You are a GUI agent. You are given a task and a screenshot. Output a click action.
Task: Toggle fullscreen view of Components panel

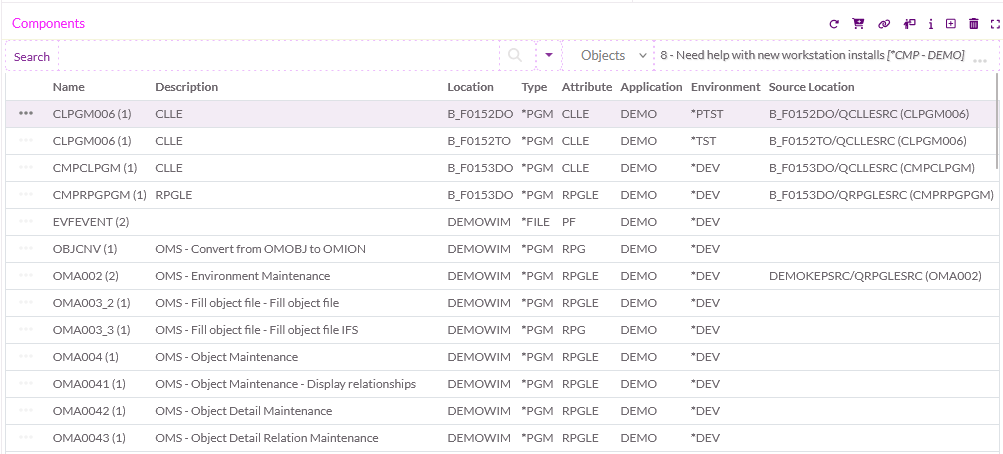(x=993, y=24)
